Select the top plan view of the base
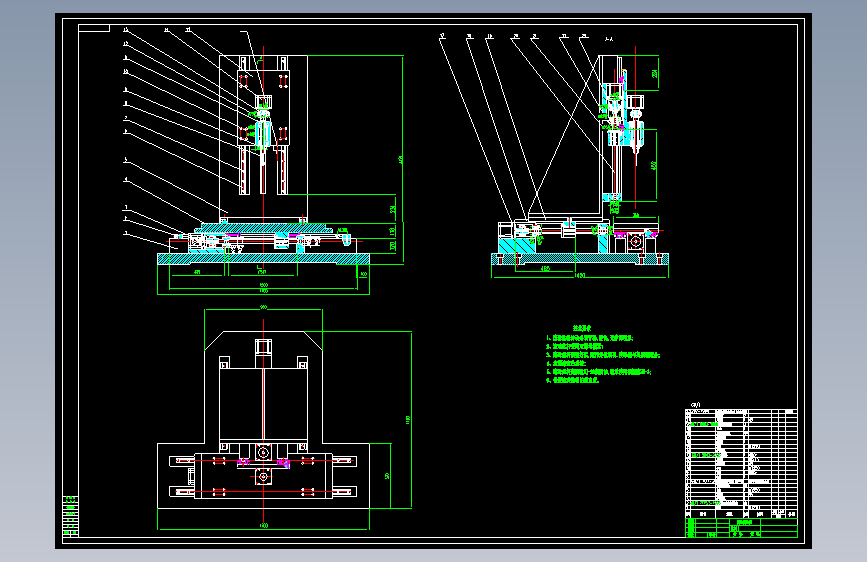The height and width of the screenshot is (562, 867). pos(263,420)
